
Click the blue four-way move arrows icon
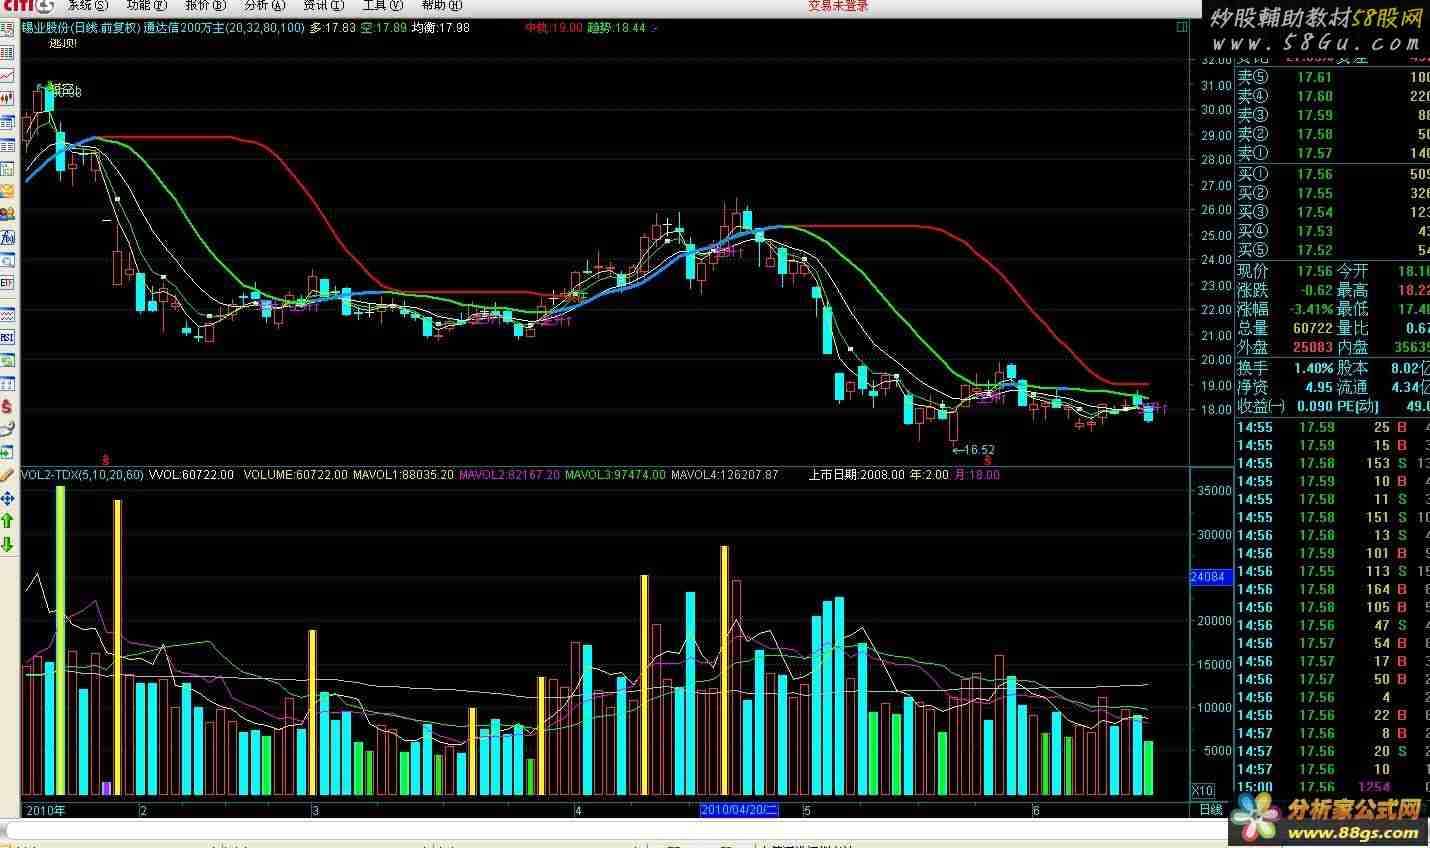(x=8, y=498)
